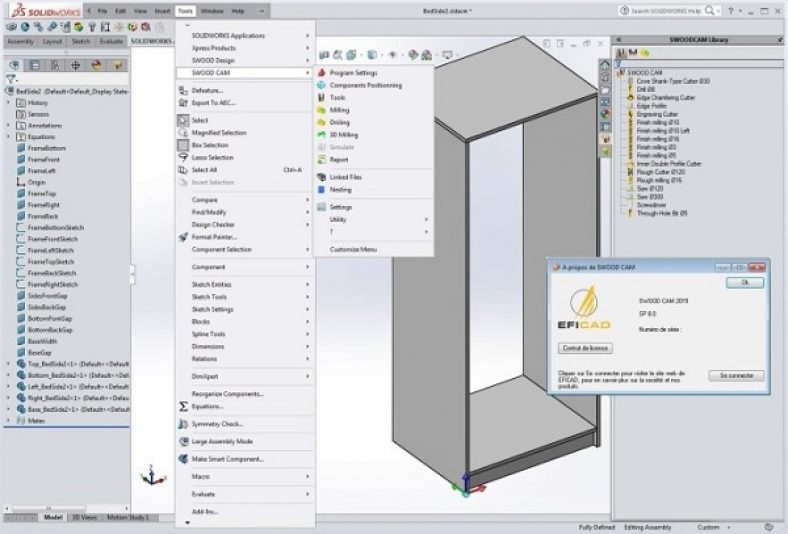Open the ConfigurationManager tab icon
The width and height of the screenshot is (788, 534).
(x=55, y=65)
